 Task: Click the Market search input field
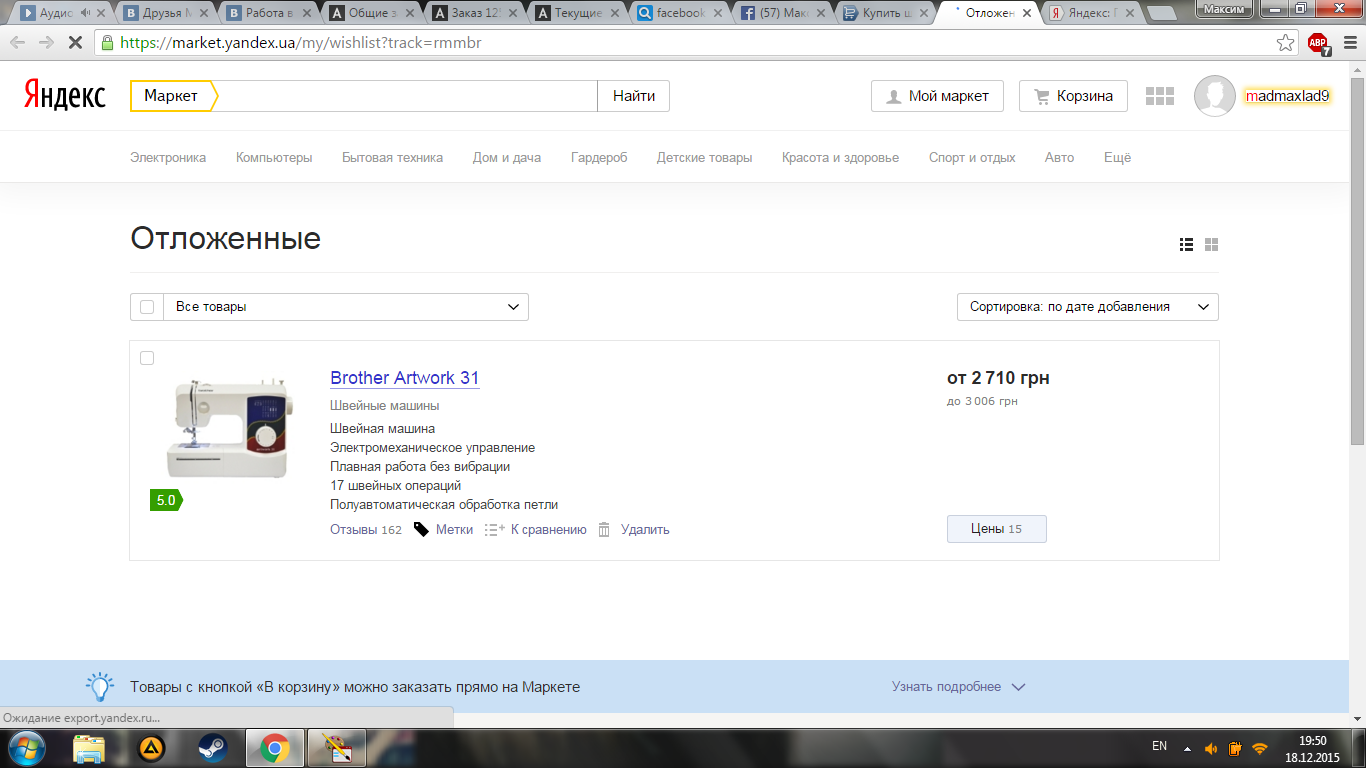pos(407,96)
